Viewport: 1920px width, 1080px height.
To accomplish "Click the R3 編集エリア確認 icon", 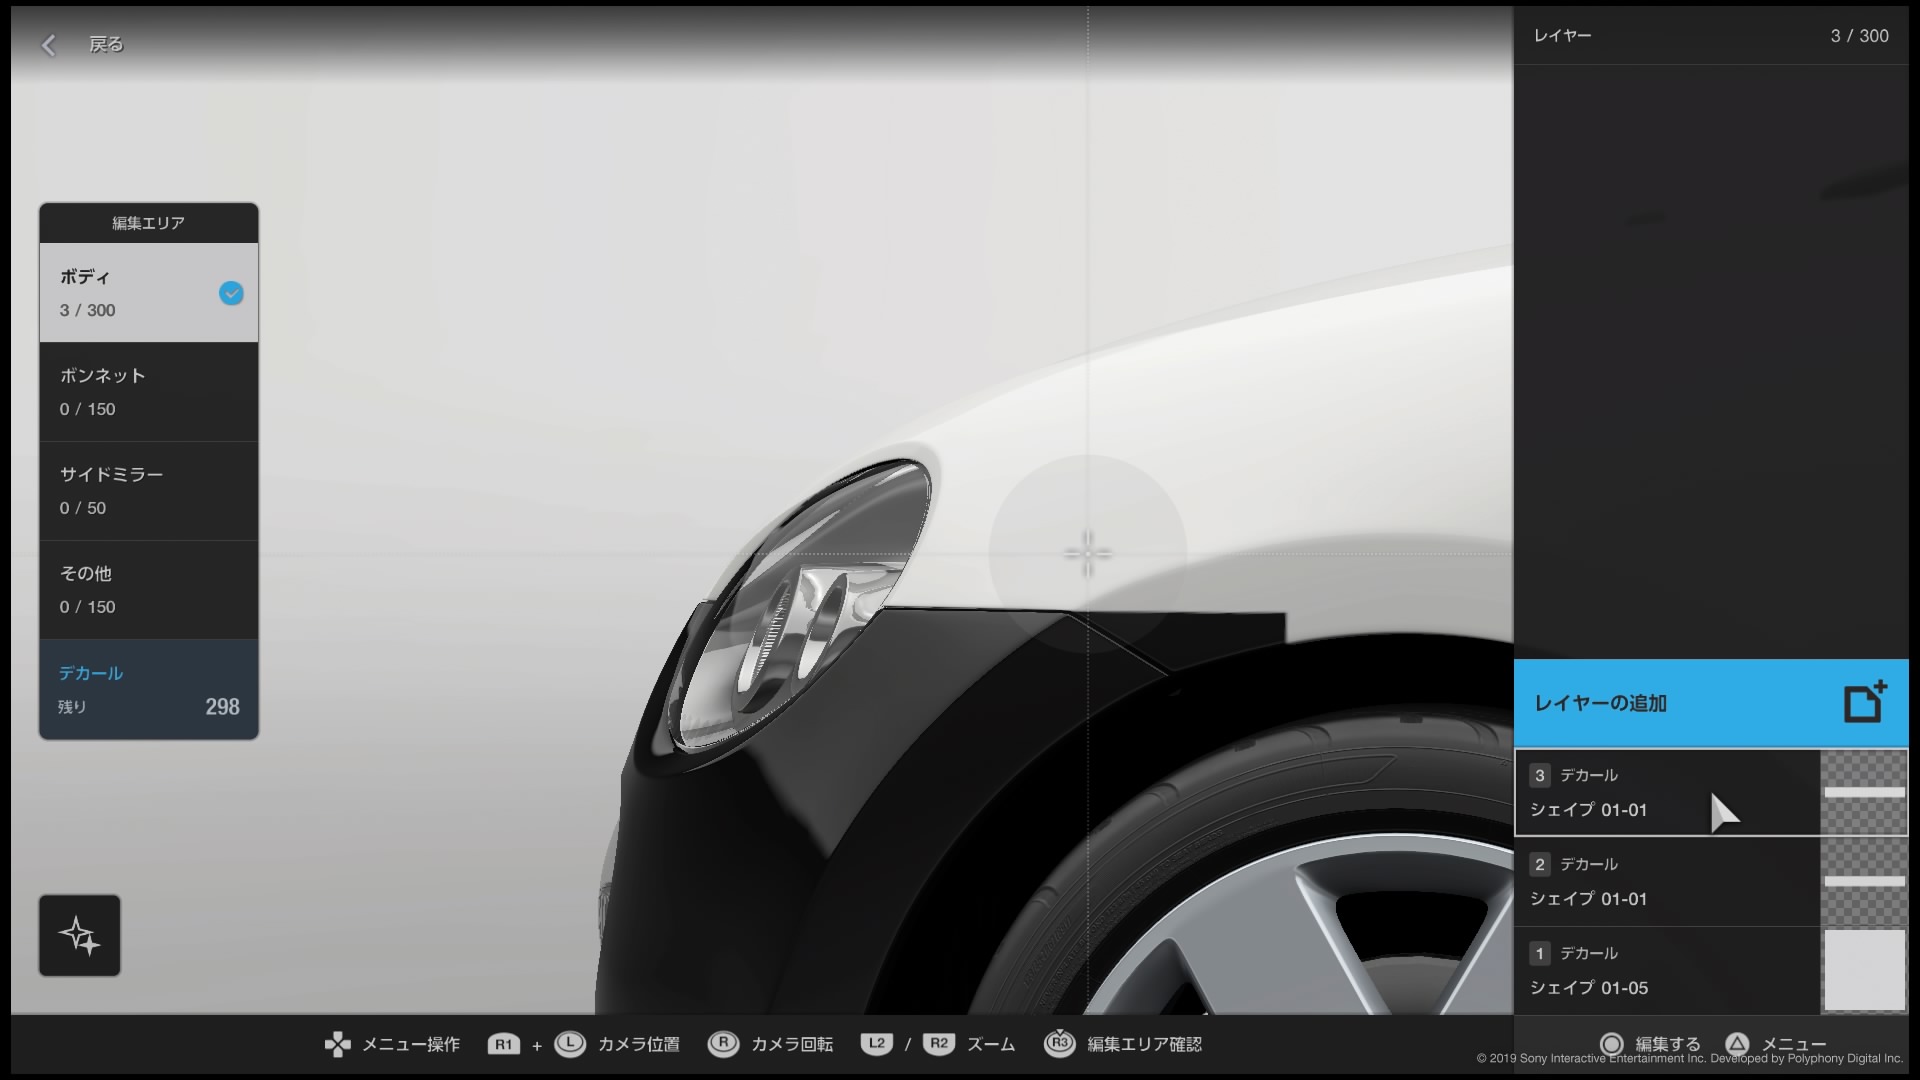I will point(1060,1043).
